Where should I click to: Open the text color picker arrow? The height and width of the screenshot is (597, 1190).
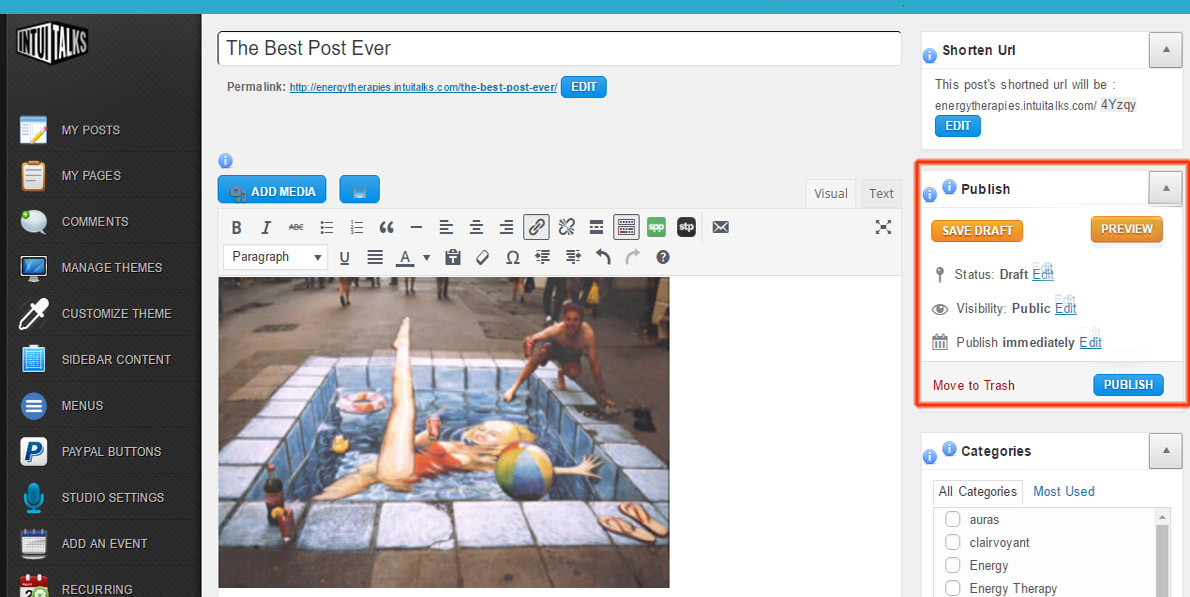(x=427, y=258)
